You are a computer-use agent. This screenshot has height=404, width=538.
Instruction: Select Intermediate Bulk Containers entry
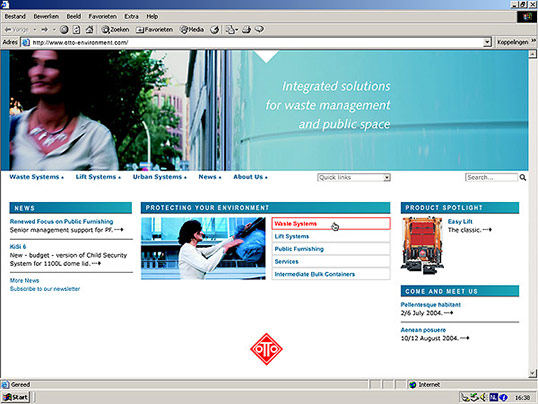point(331,274)
